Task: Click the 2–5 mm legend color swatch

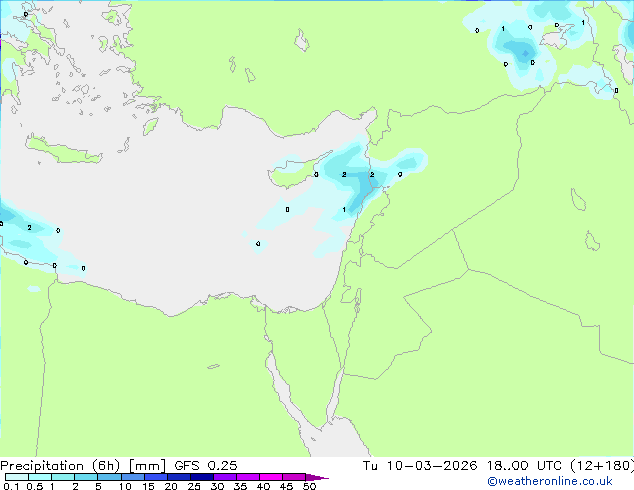Action: click(x=86, y=477)
